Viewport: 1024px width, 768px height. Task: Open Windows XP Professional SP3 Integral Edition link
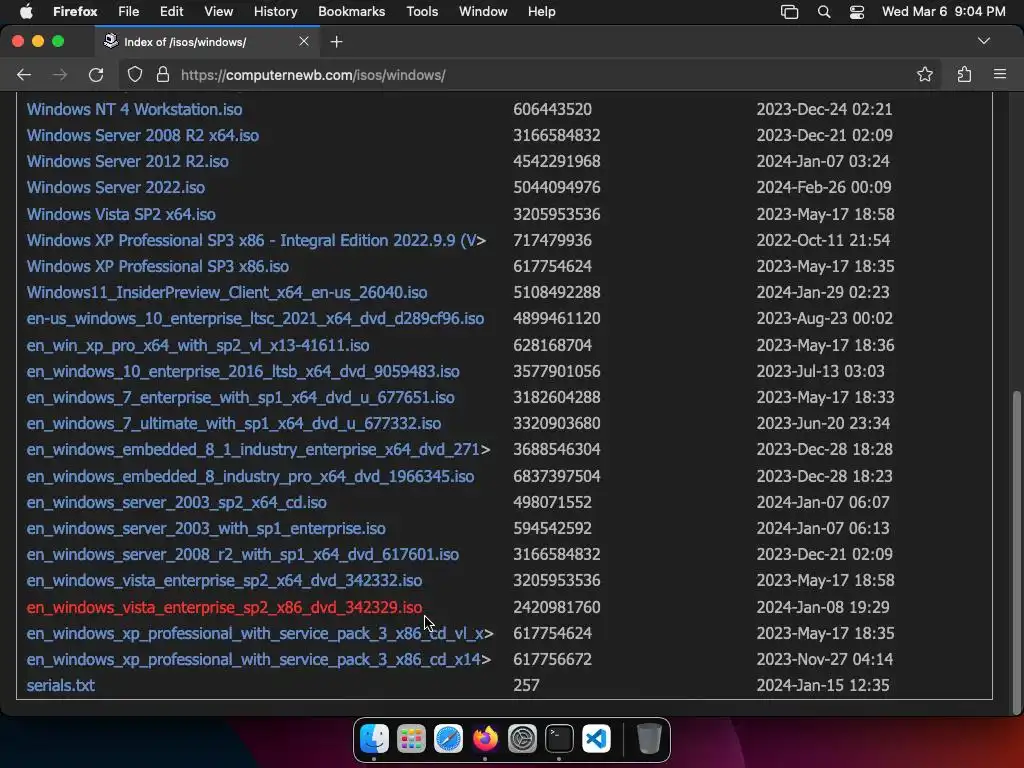pyautogui.click(x=256, y=240)
